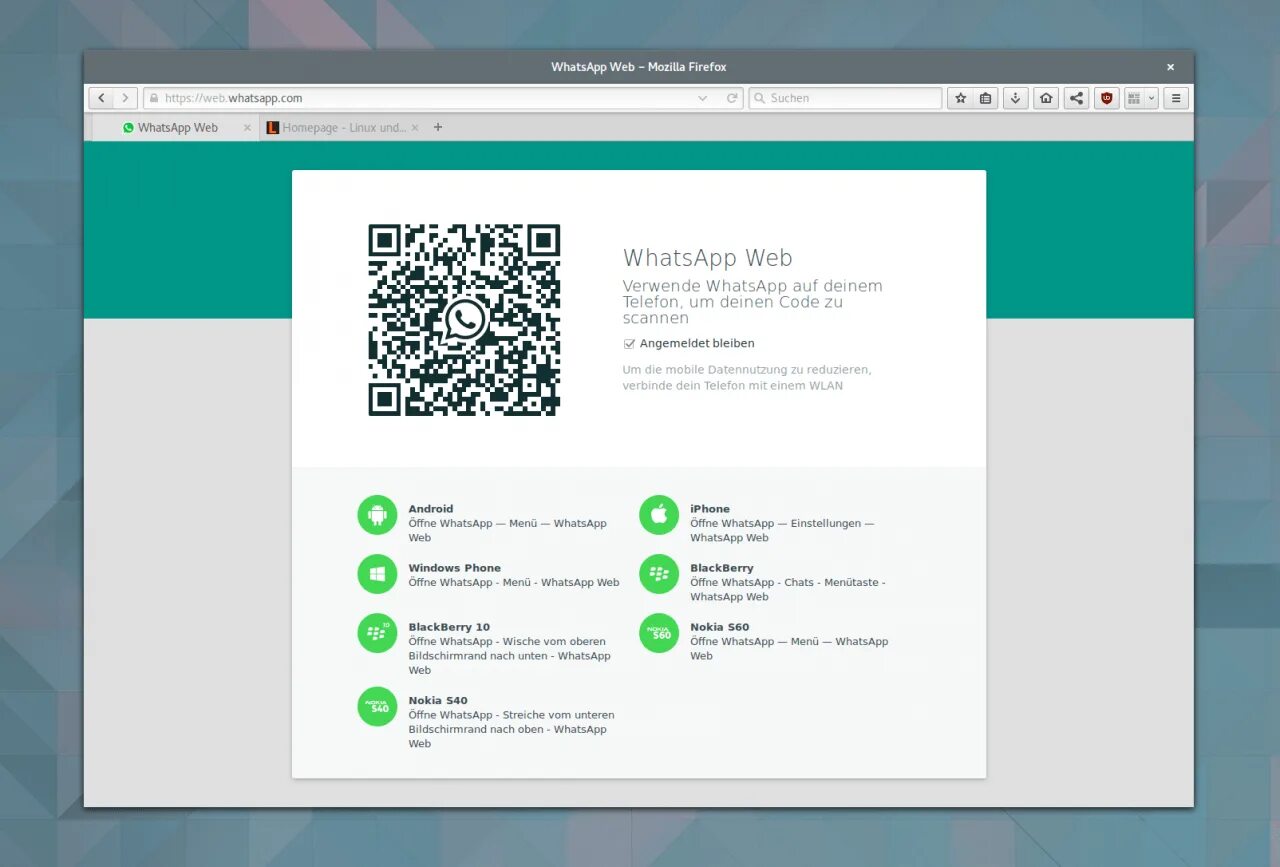This screenshot has width=1280, height=867.
Task: Switch to the Homepage - Linux und... tab
Action: (x=342, y=128)
